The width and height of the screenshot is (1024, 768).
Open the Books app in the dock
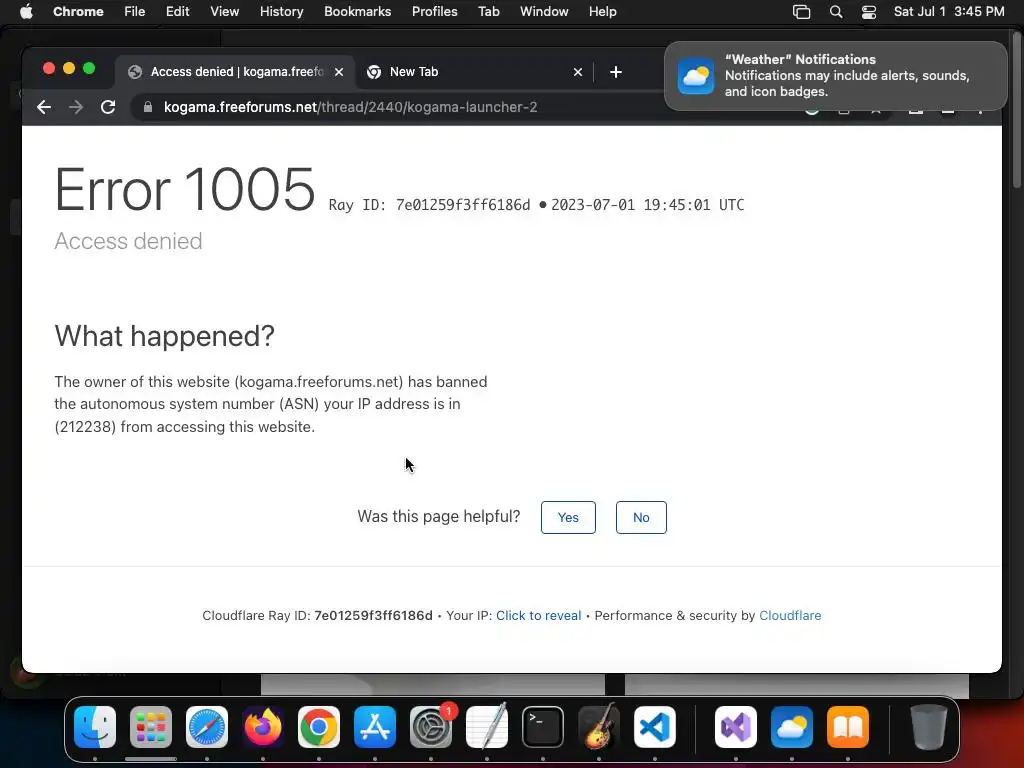coord(848,727)
